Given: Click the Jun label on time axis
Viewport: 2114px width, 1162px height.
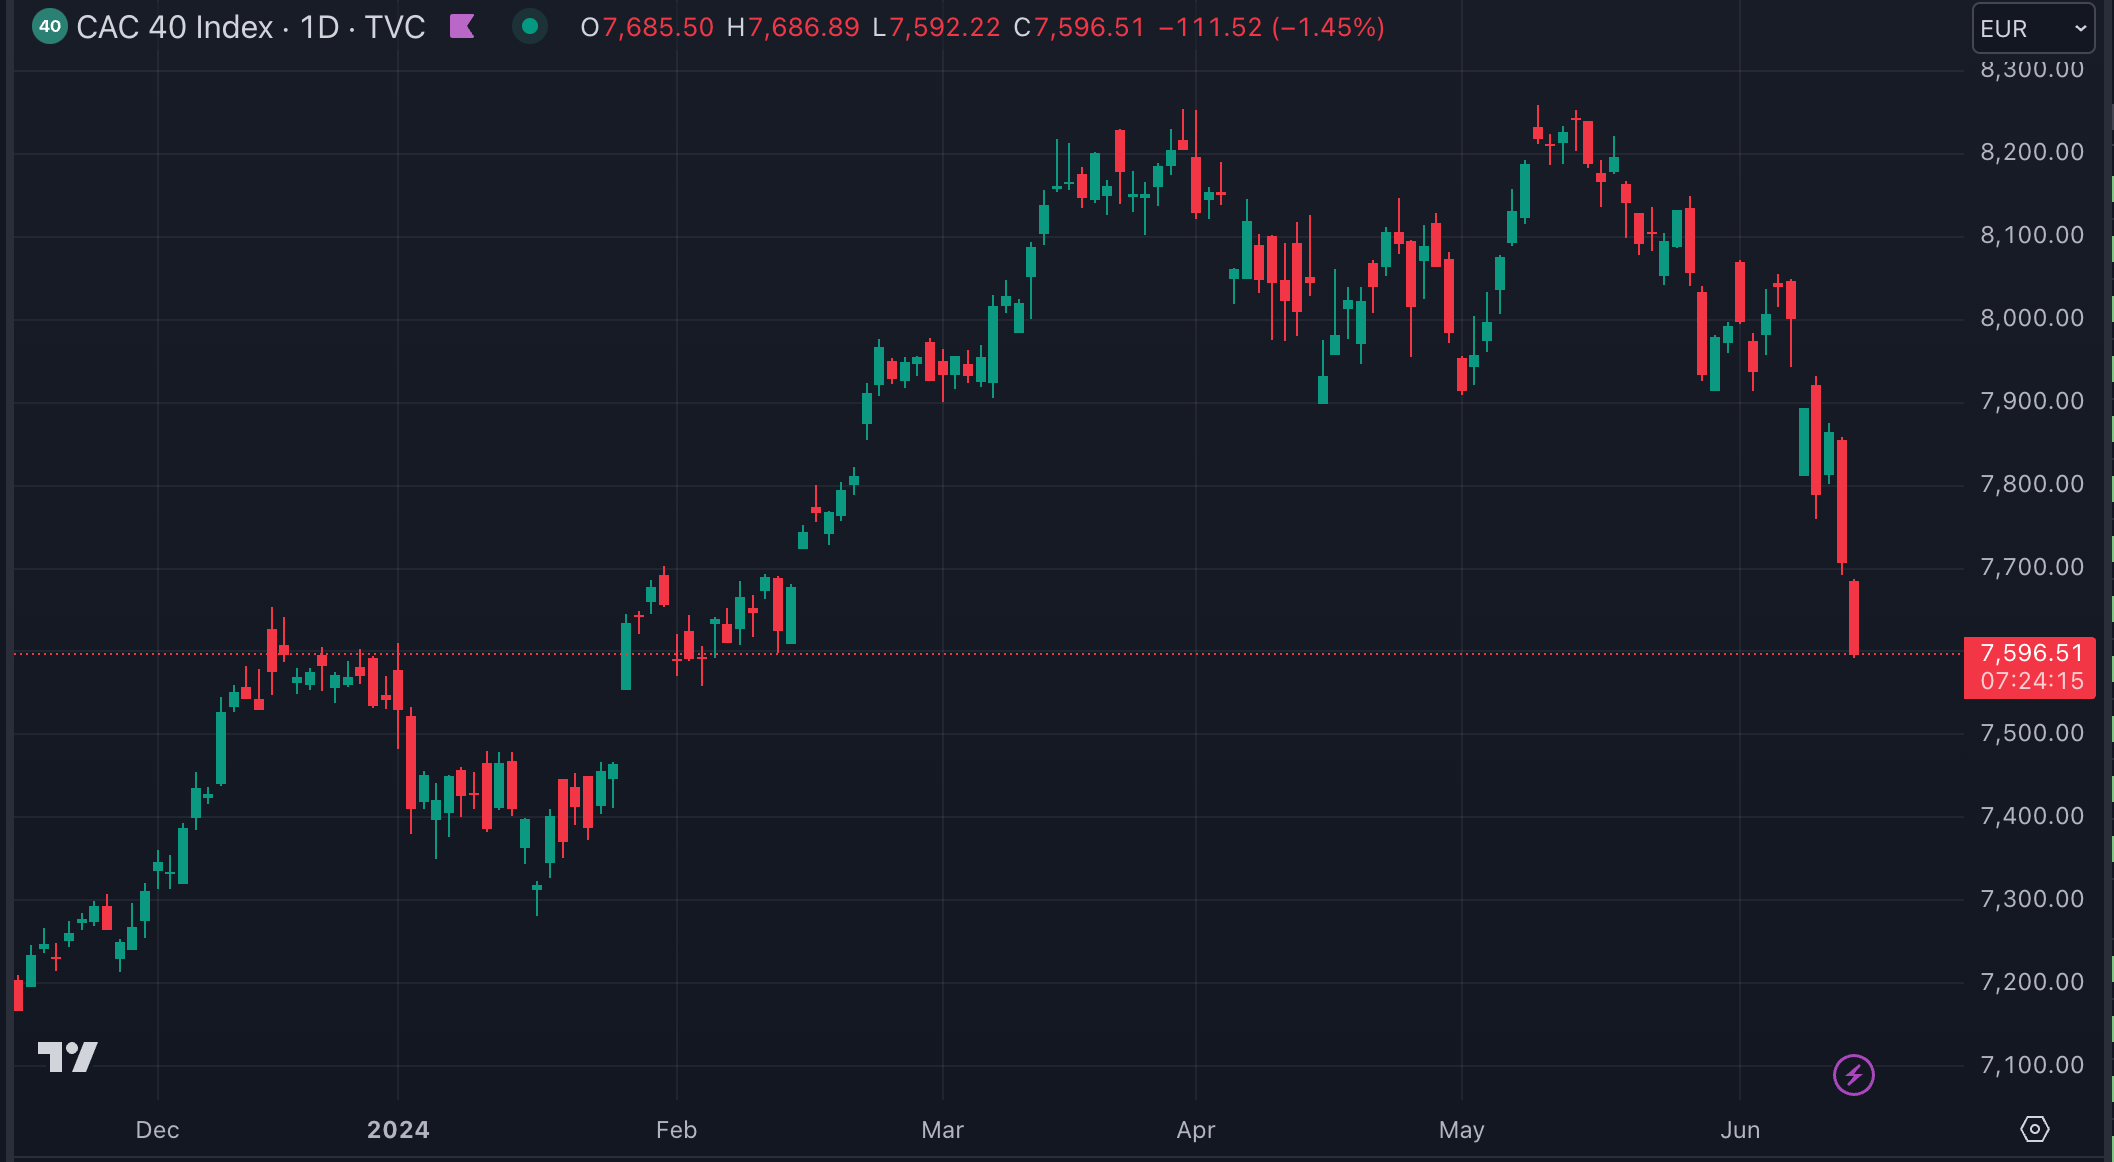Looking at the screenshot, I should [1739, 1130].
